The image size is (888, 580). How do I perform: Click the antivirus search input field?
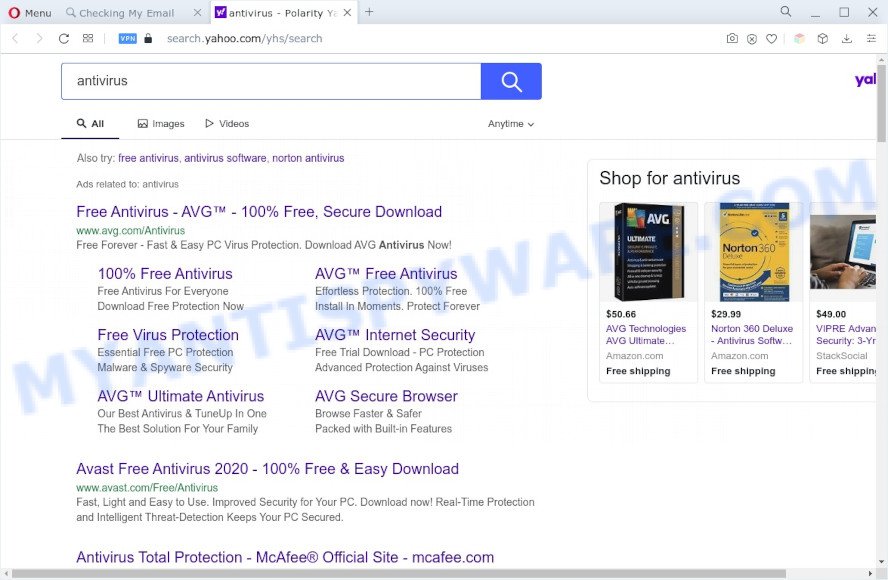pos(271,81)
